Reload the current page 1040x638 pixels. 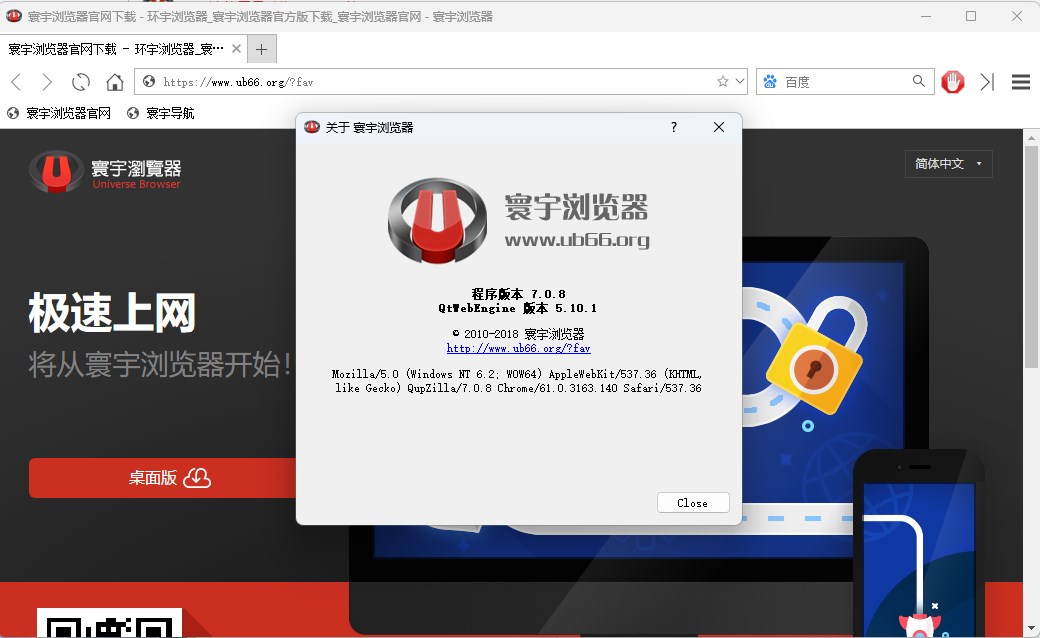[81, 82]
